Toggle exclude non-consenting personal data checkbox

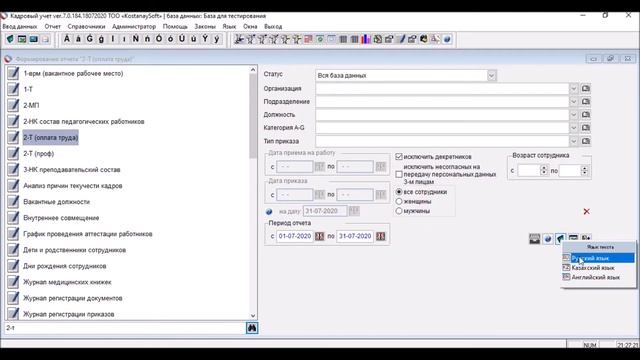[399, 174]
